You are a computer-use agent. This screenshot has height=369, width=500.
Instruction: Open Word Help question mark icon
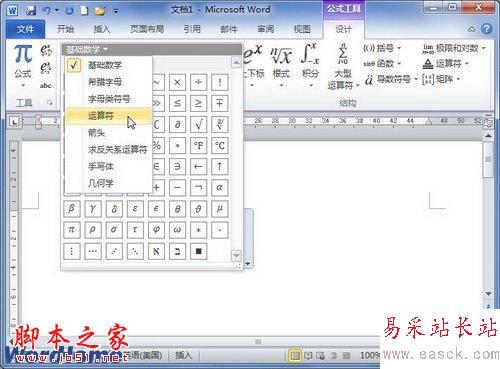(x=487, y=29)
